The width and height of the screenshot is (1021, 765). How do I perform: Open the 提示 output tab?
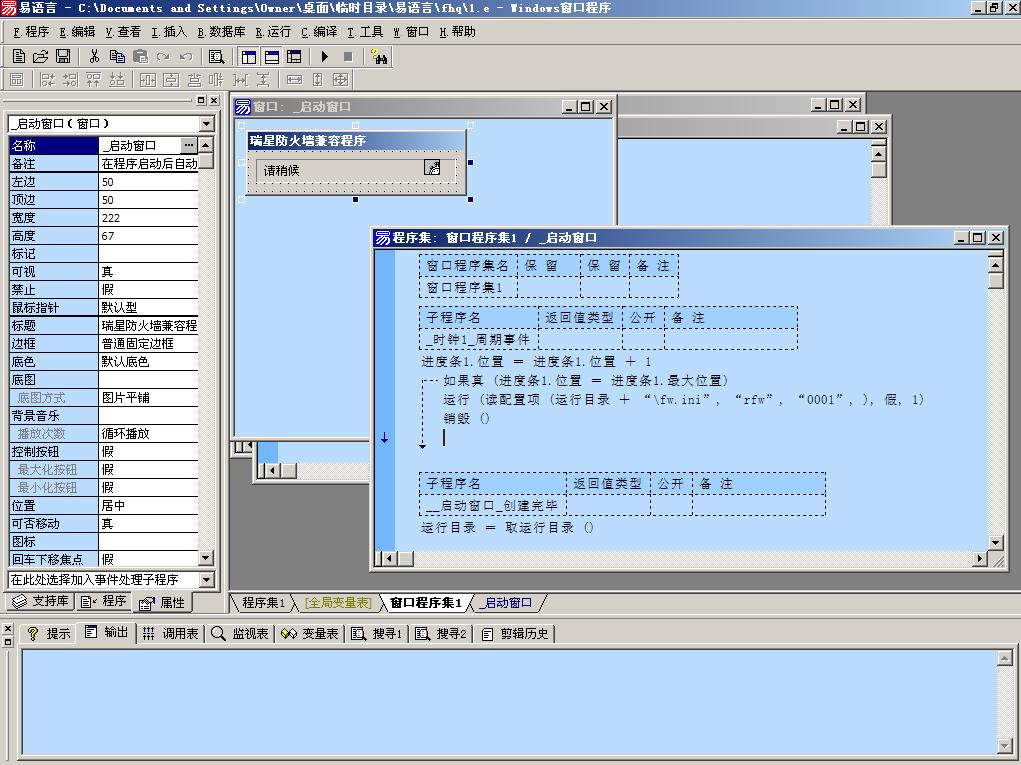tap(49, 633)
